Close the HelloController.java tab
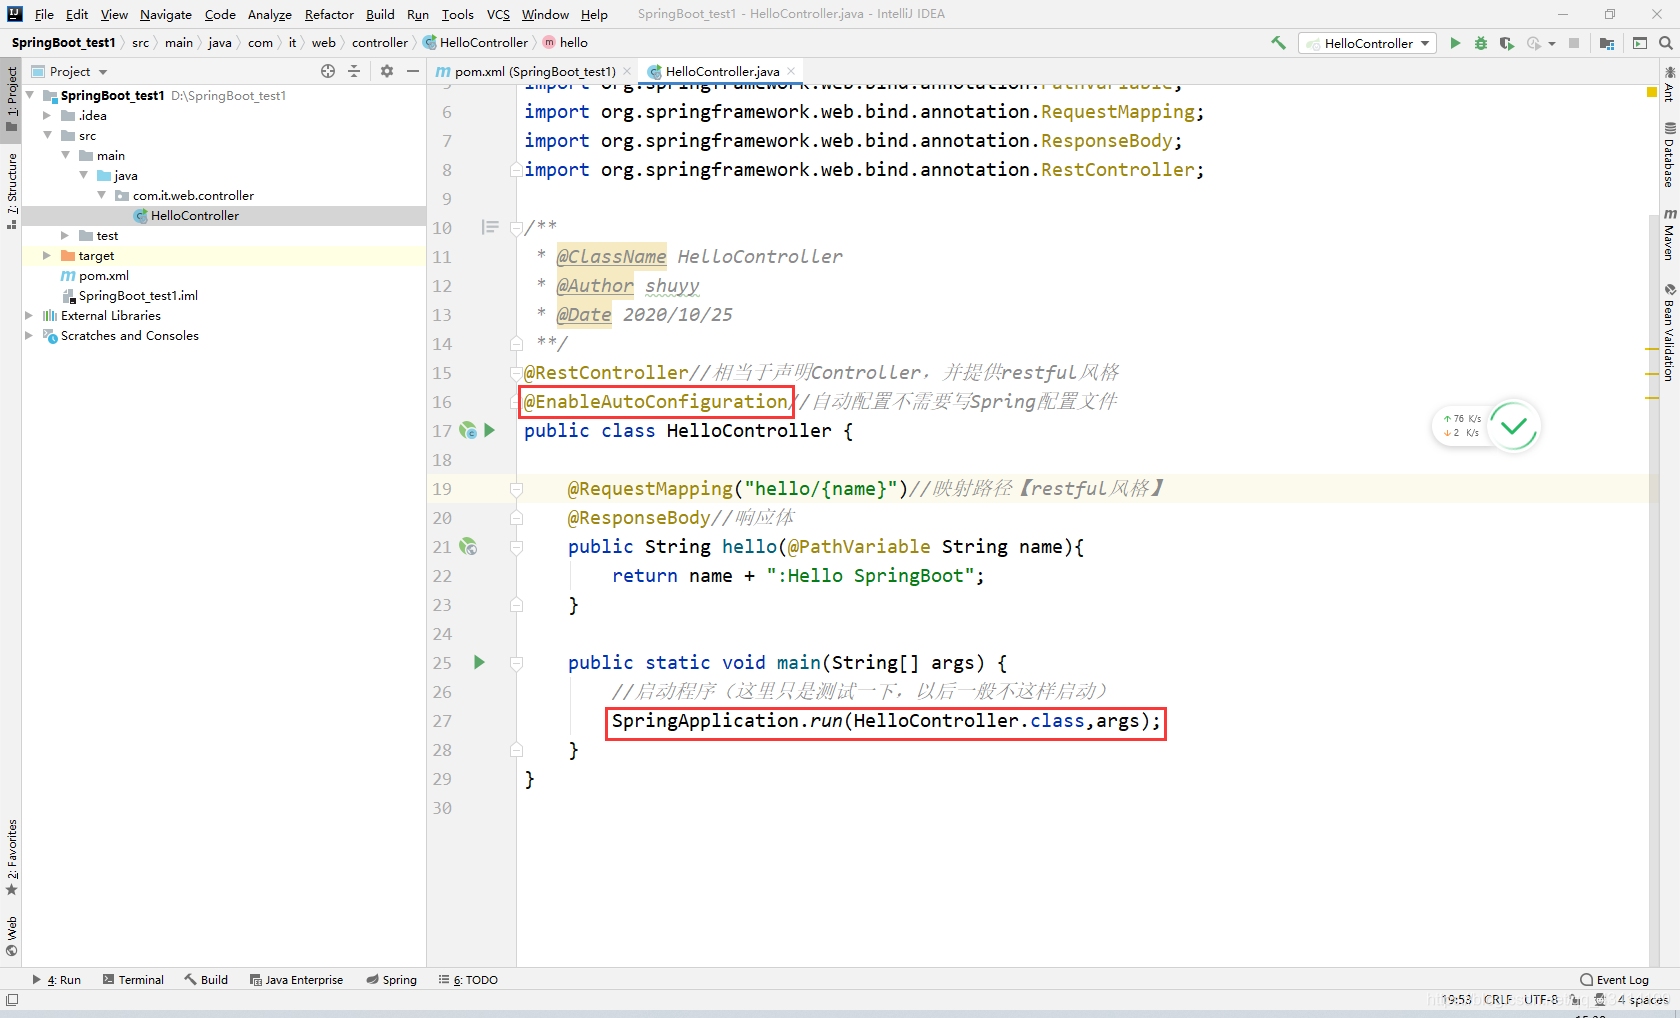Viewport: 1680px width, 1018px height. click(791, 71)
